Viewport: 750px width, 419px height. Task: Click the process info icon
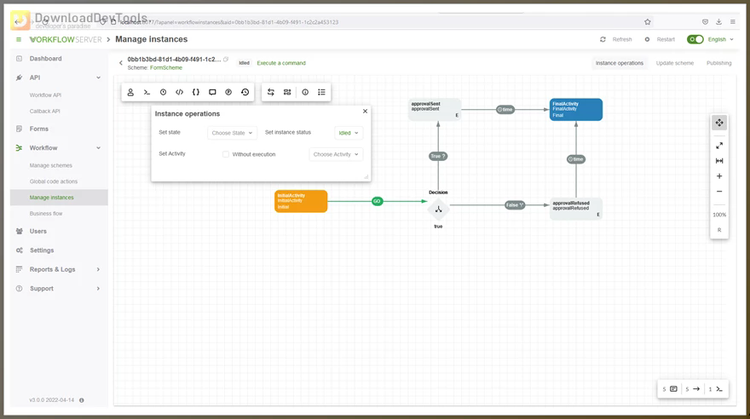305,92
